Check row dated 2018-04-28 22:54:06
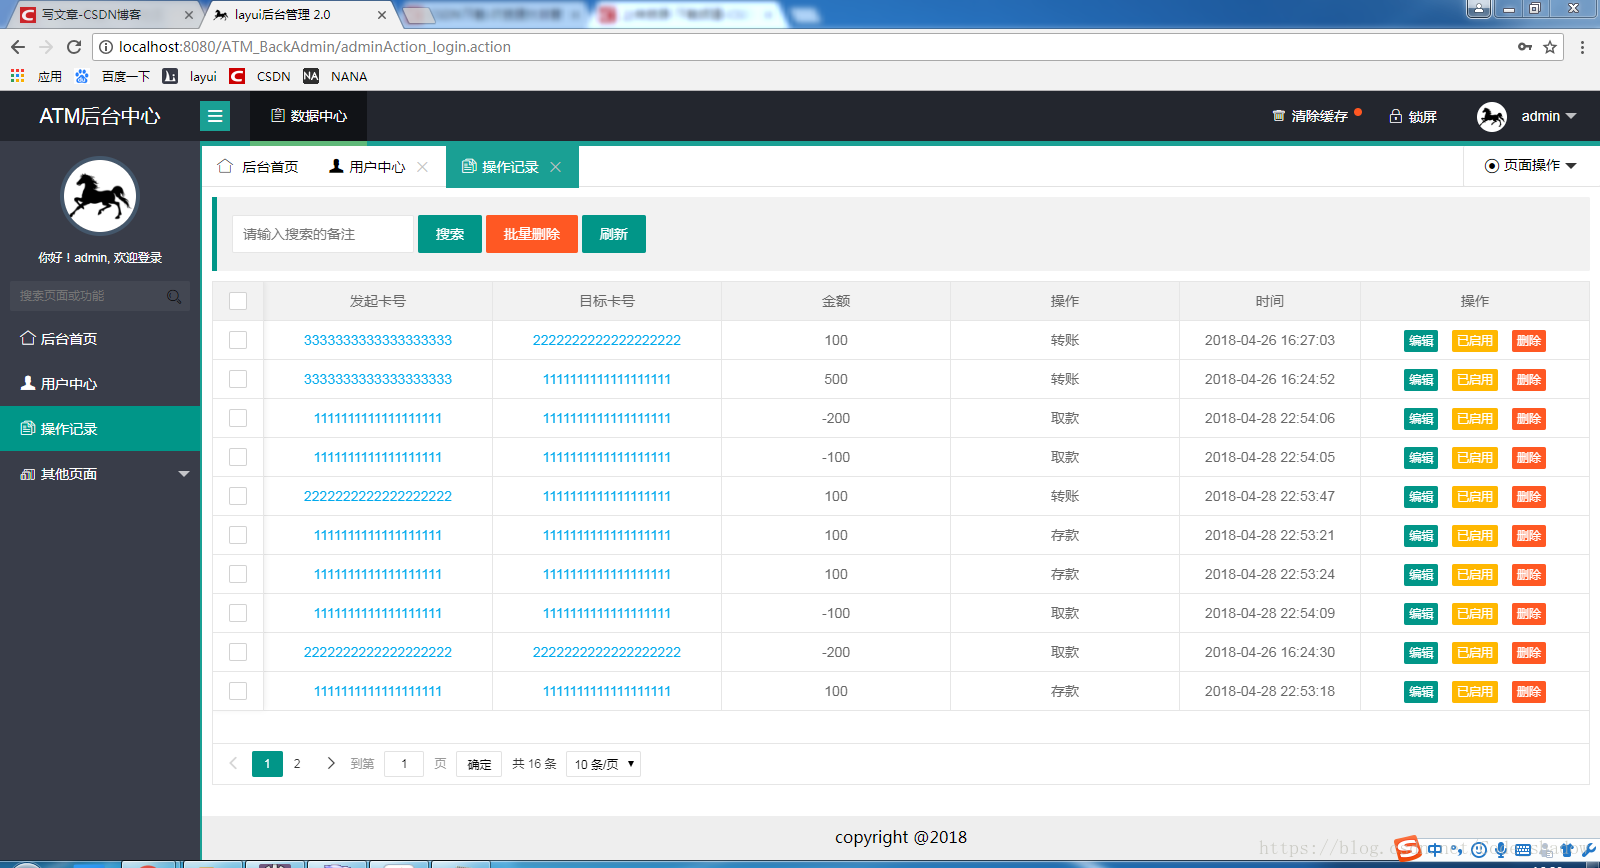Image resolution: width=1600 pixels, height=868 pixels. click(238, 418)
